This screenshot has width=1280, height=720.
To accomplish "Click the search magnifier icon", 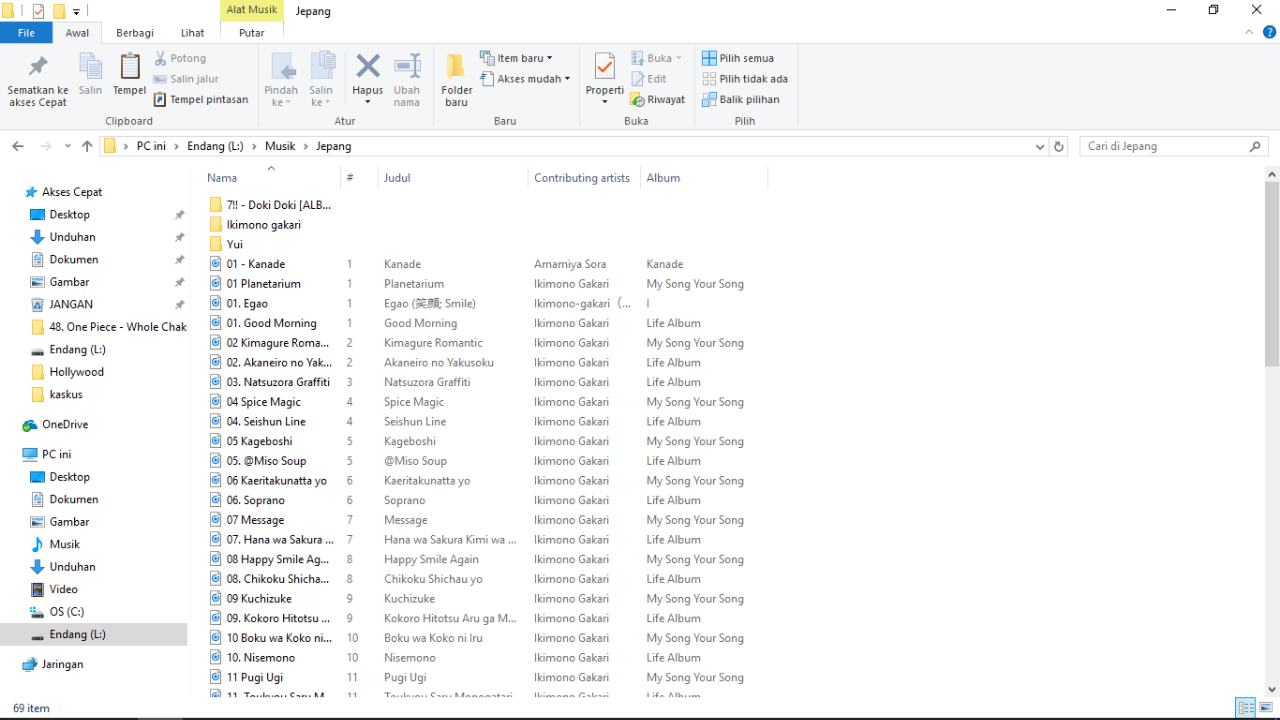I will 1256,146.
